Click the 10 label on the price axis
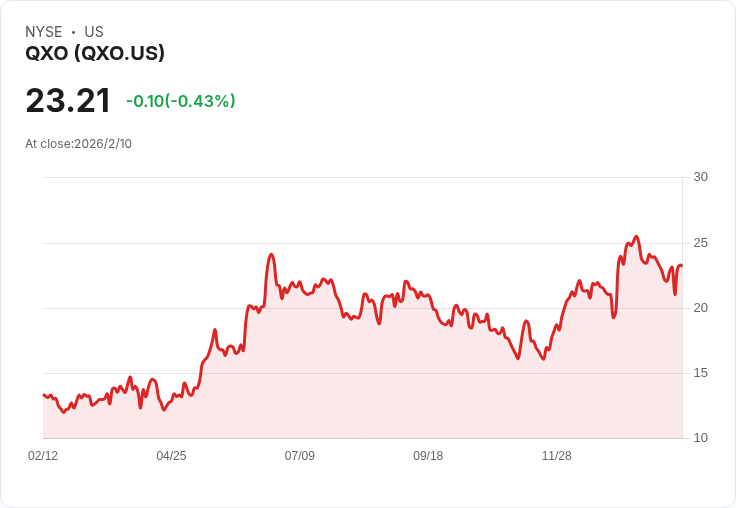This screenshot has width=736, height=508. tap(701, 438)
